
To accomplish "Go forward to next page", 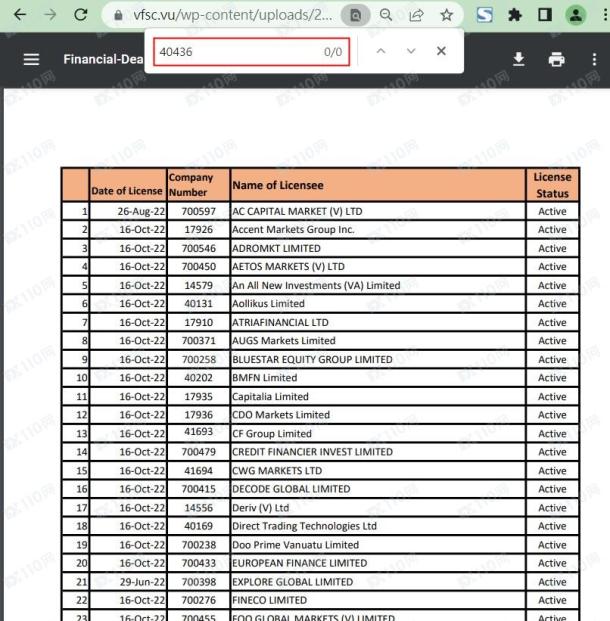I will [x=50, y=15].
